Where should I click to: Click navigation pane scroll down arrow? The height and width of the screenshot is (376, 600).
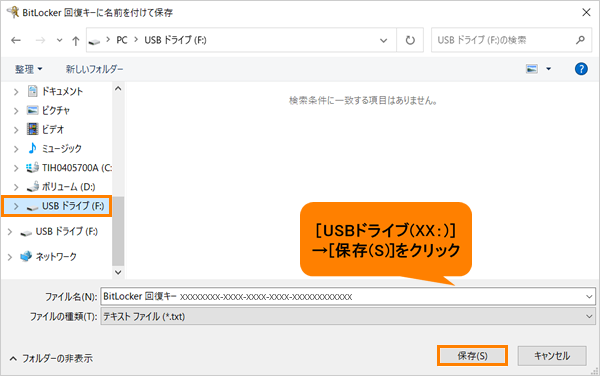point(118,272)
